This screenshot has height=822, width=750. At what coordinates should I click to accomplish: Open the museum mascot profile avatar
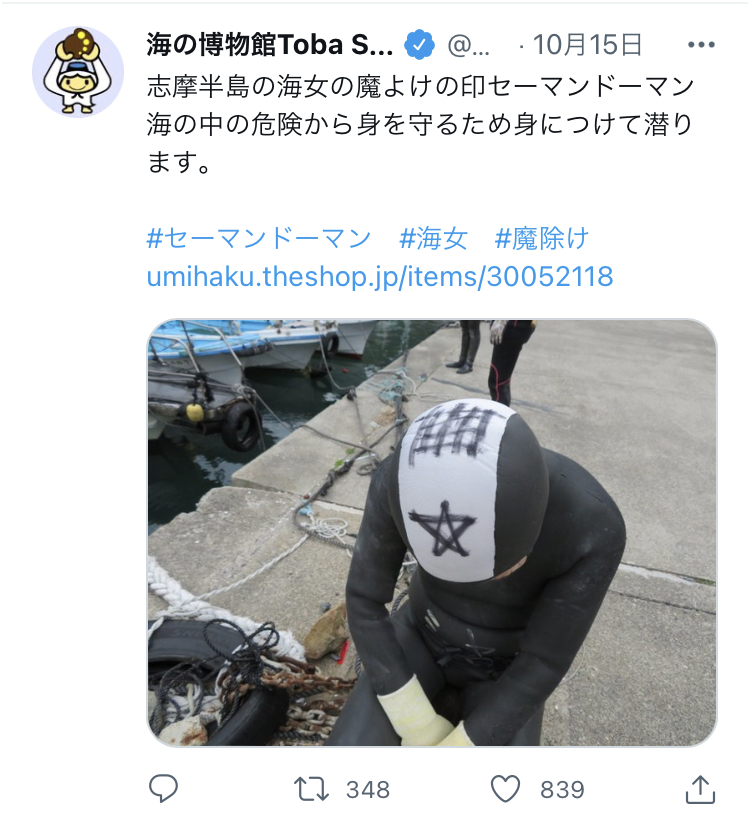[x=78, y=71]
